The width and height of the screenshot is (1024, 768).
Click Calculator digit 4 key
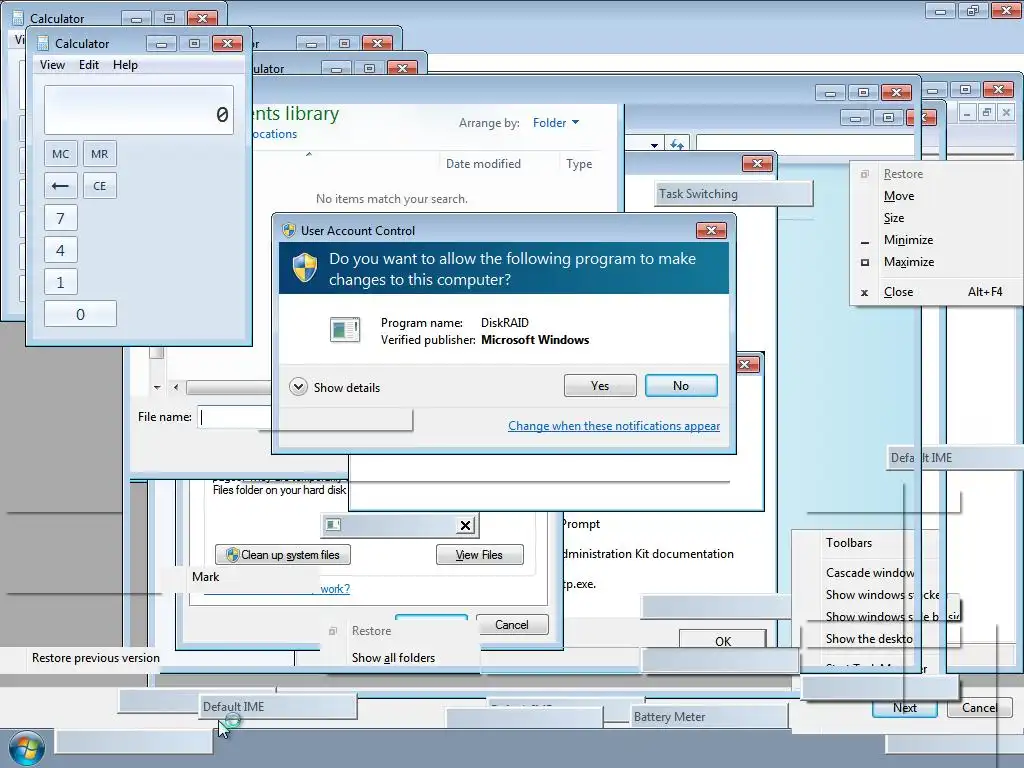coord(61,250)
